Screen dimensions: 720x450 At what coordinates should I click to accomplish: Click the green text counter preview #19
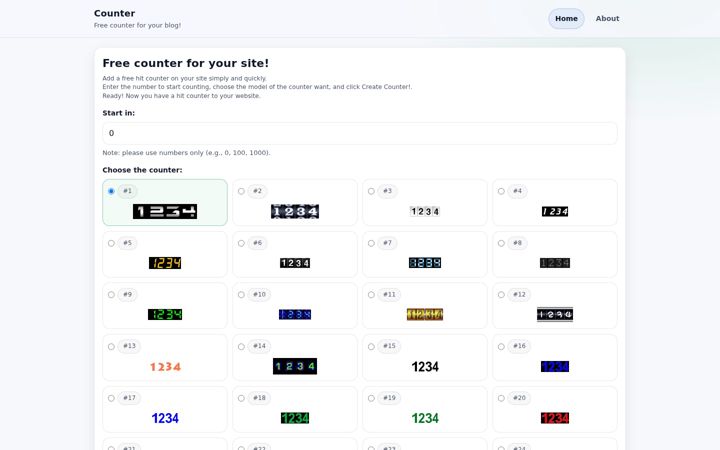pos(425,418)
